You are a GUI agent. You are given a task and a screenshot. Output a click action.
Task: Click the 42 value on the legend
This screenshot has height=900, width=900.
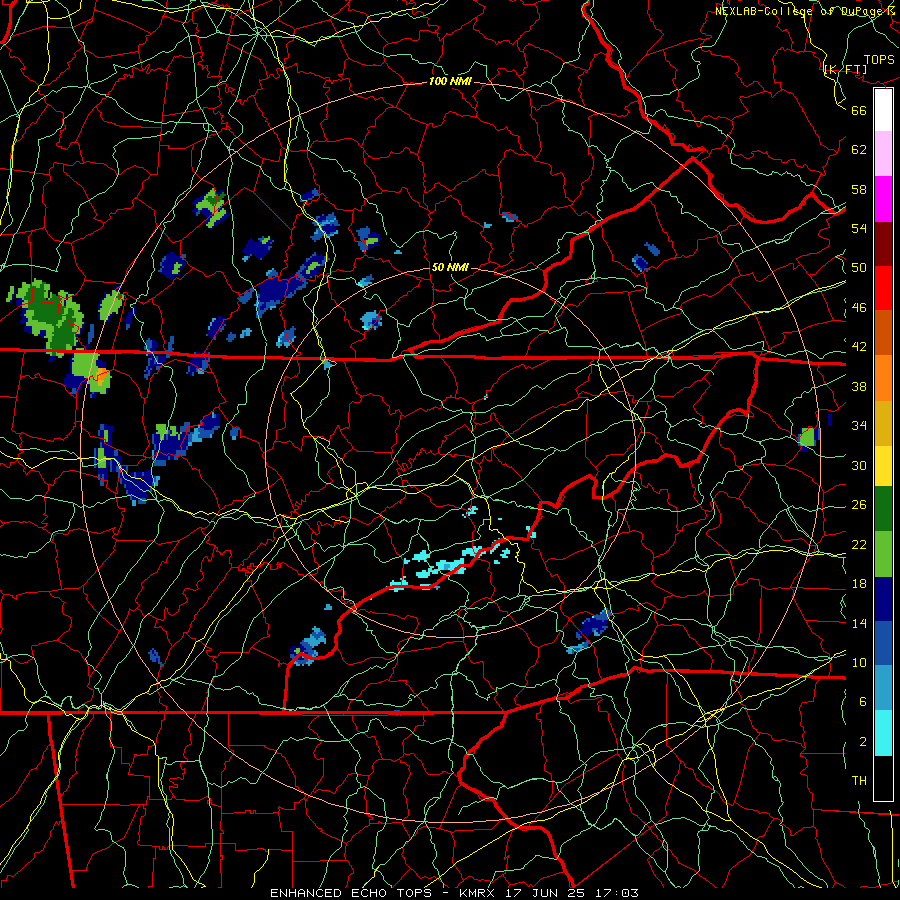click(859, 347)
